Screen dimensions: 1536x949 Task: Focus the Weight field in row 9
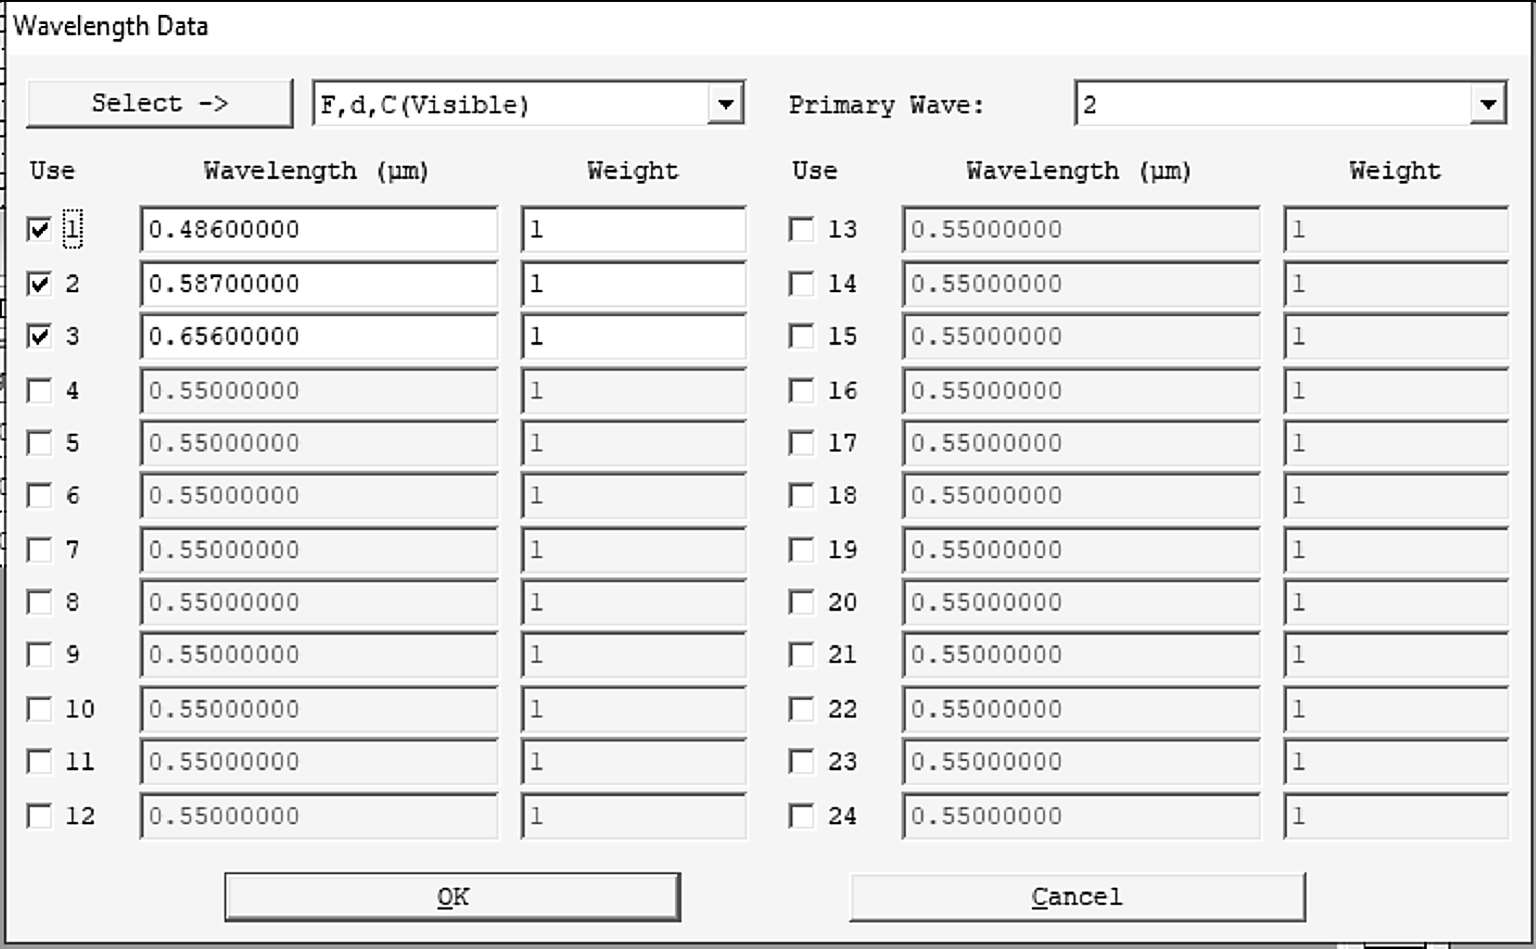(634, 655)
